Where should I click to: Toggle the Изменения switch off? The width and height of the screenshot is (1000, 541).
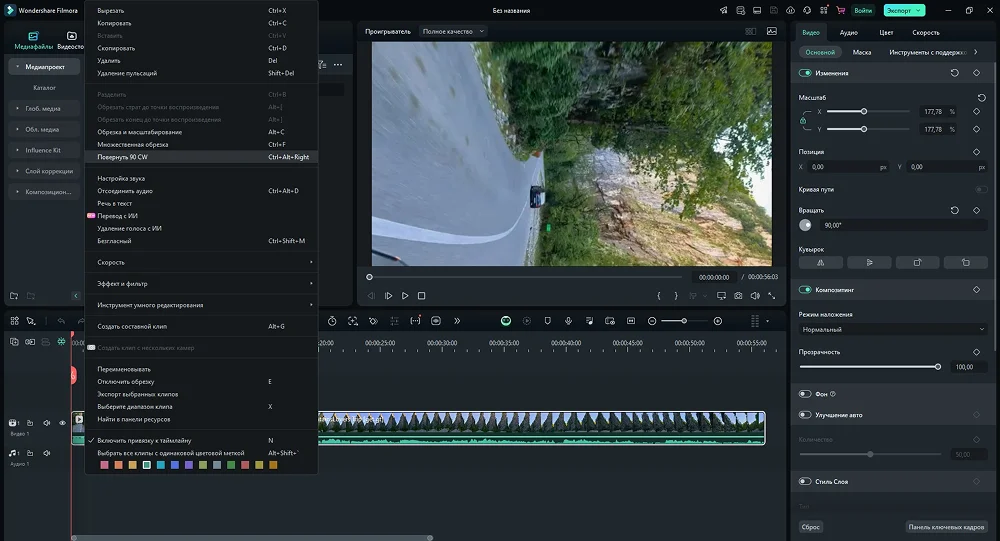point(805,73)
